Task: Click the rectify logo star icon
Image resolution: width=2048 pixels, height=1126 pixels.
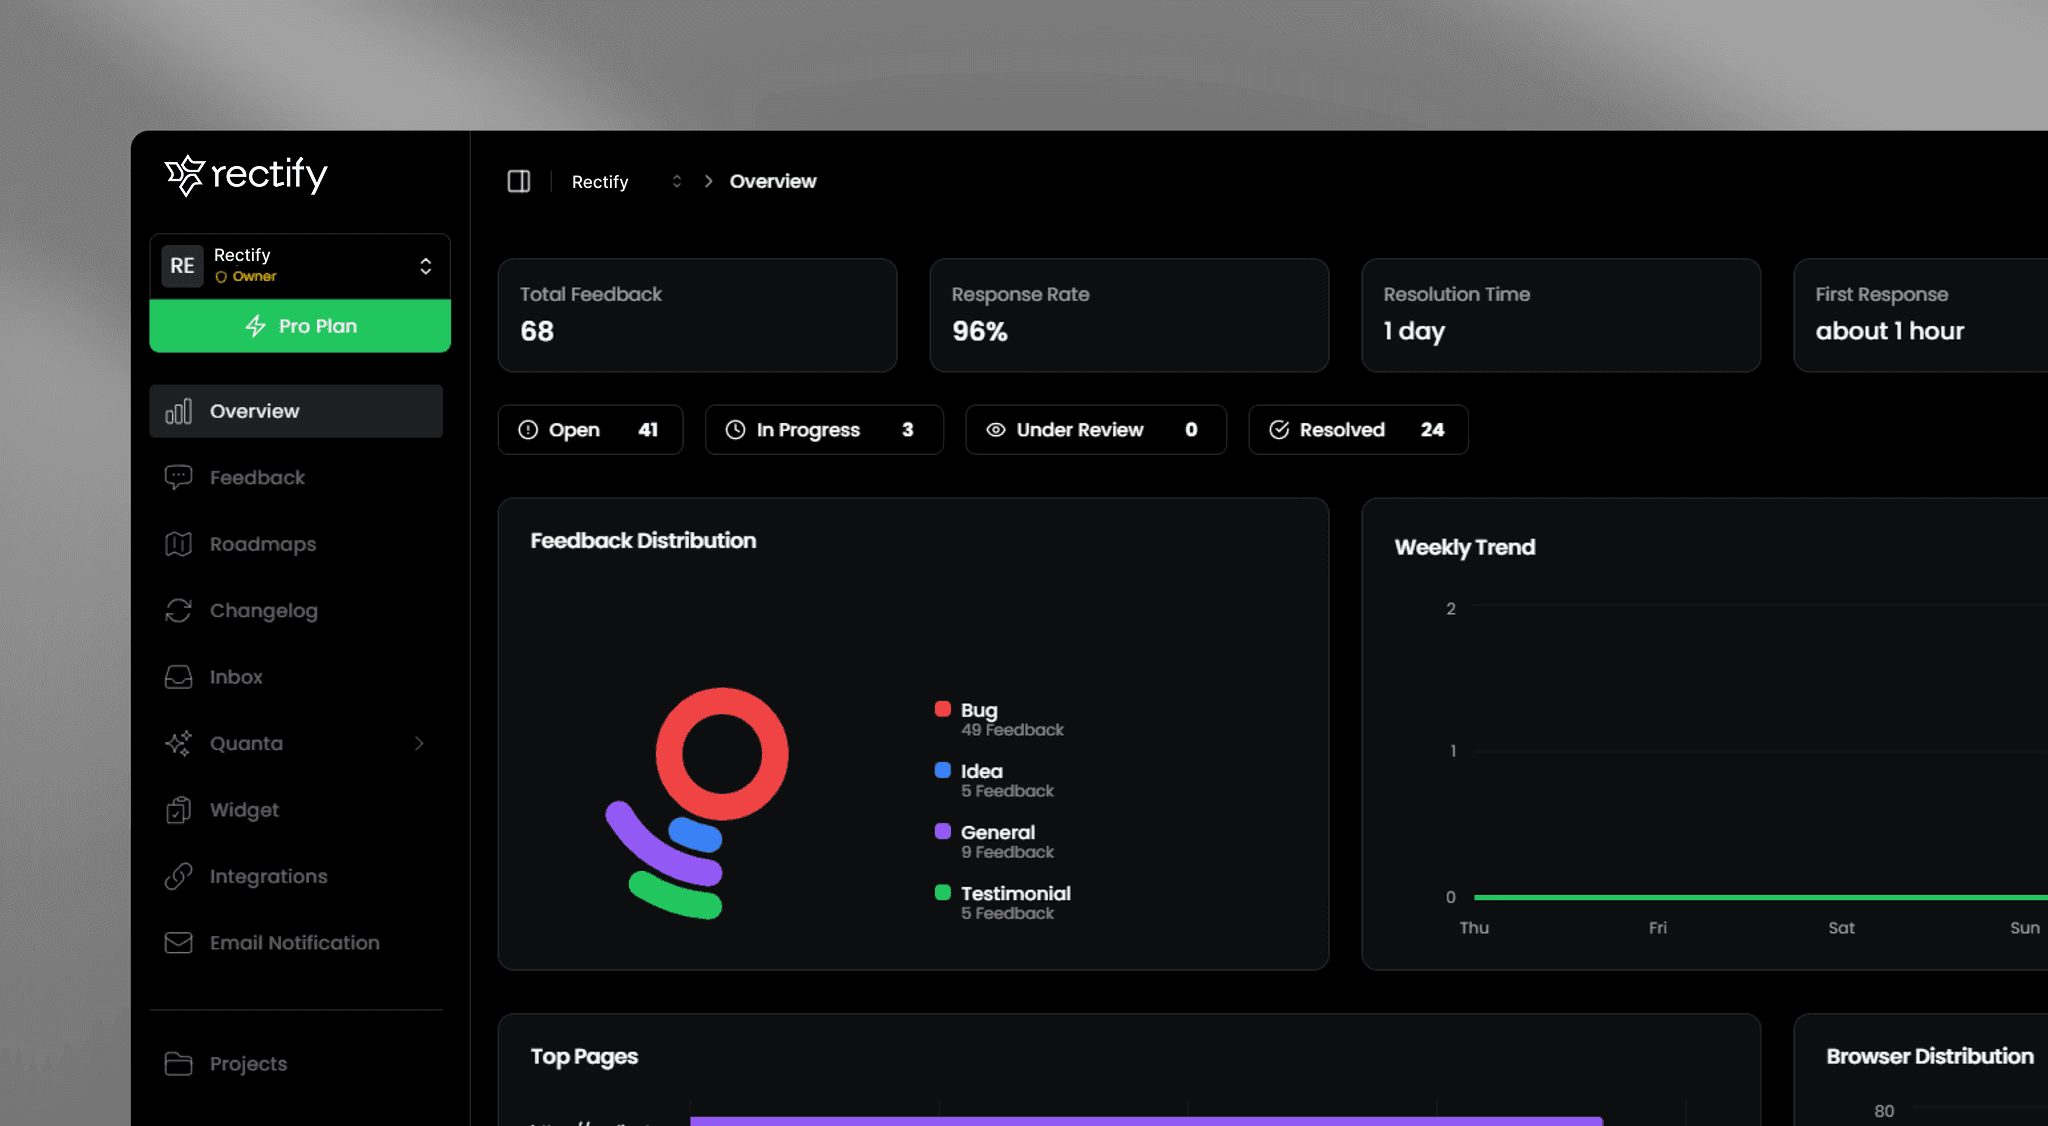Action: (184, 176)
